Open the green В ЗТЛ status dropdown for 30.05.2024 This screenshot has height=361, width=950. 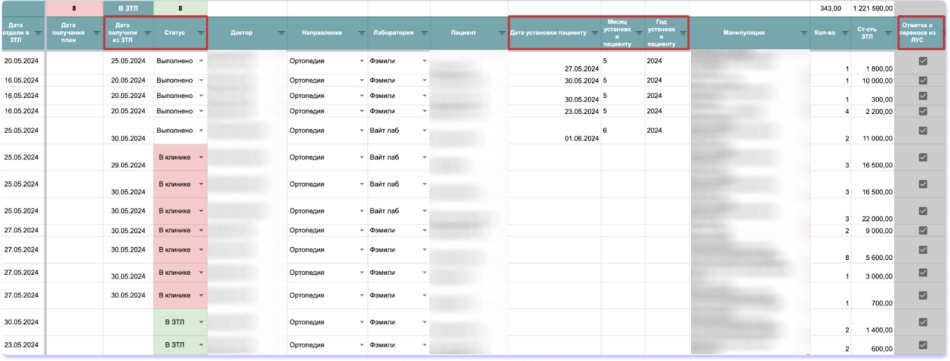(x=201, y=322)
